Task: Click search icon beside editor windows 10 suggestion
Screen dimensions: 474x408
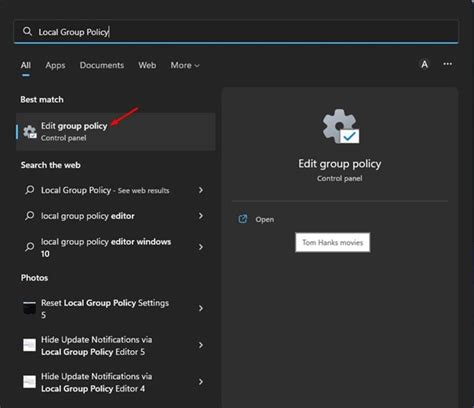Action: pyautogui.click(x=29, y=247)
